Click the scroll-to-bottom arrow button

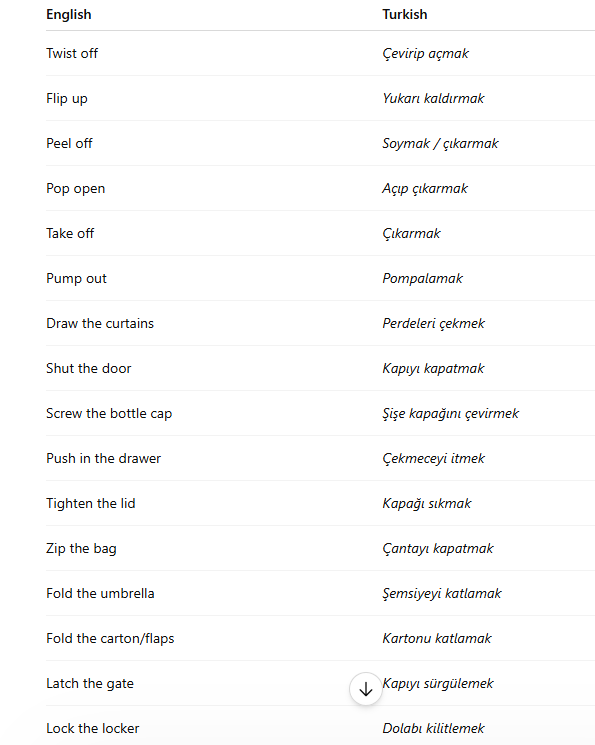pyautogui.click(x=365, y=688)
